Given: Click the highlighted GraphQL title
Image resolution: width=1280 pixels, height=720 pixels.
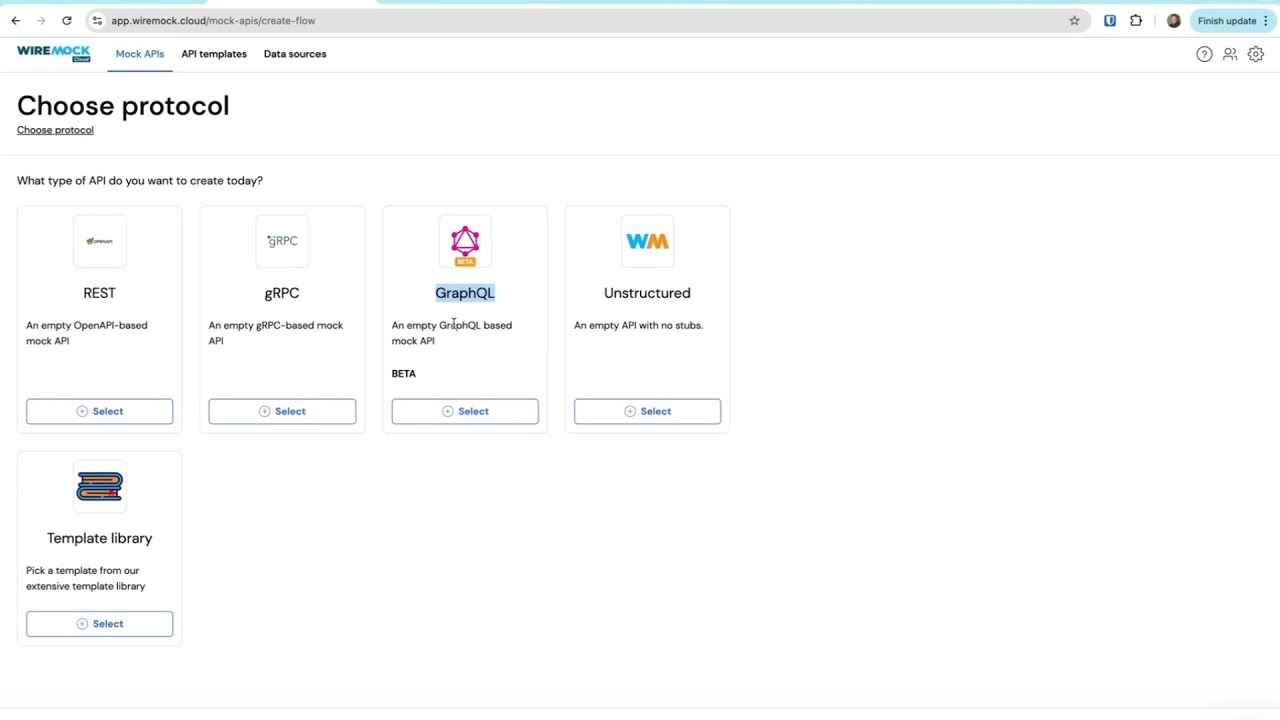Looking at the screenshot, I should [x=465, y=293].
